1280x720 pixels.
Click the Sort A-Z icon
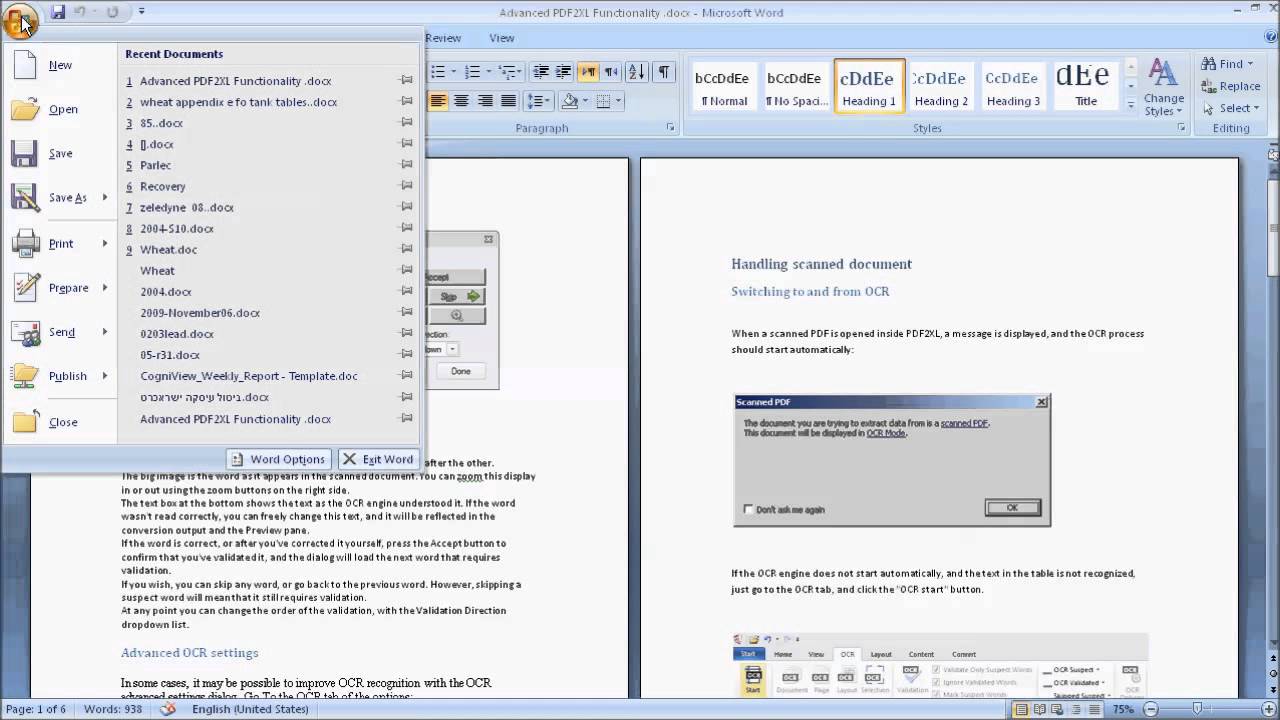tap(636, 72)
